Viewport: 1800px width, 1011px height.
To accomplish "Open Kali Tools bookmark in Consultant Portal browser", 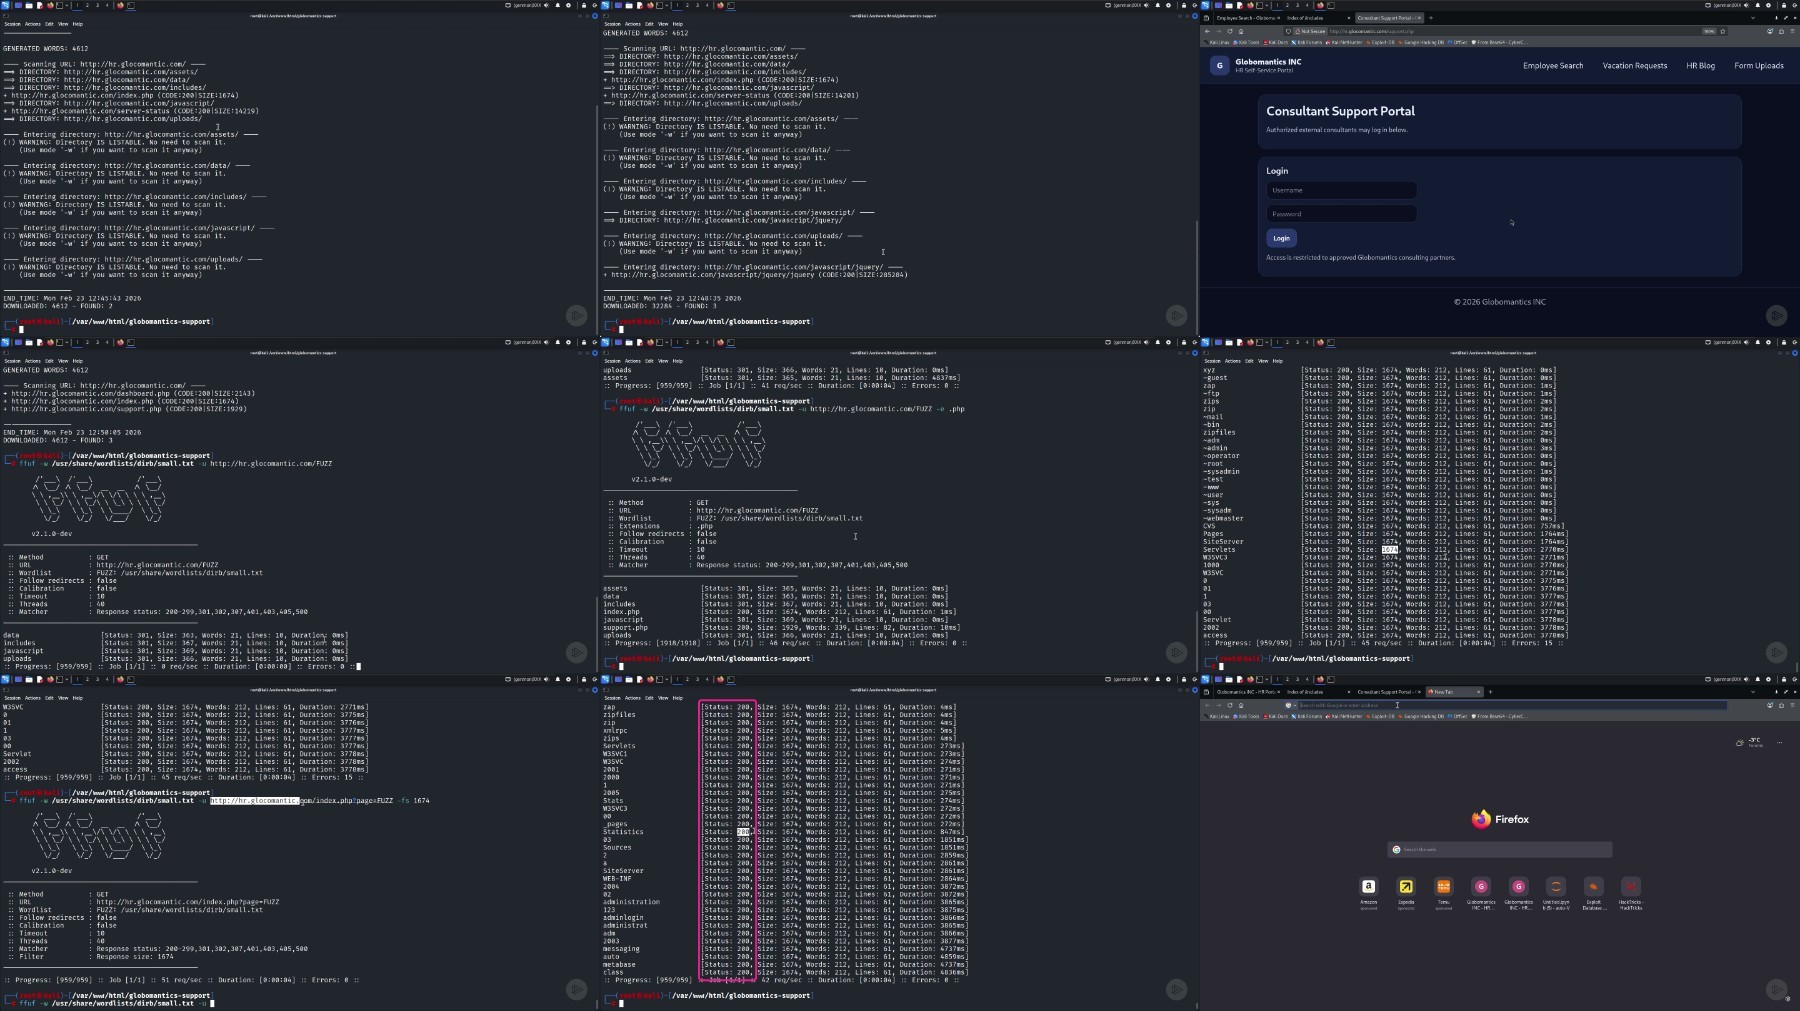I will coord(1247,43).
